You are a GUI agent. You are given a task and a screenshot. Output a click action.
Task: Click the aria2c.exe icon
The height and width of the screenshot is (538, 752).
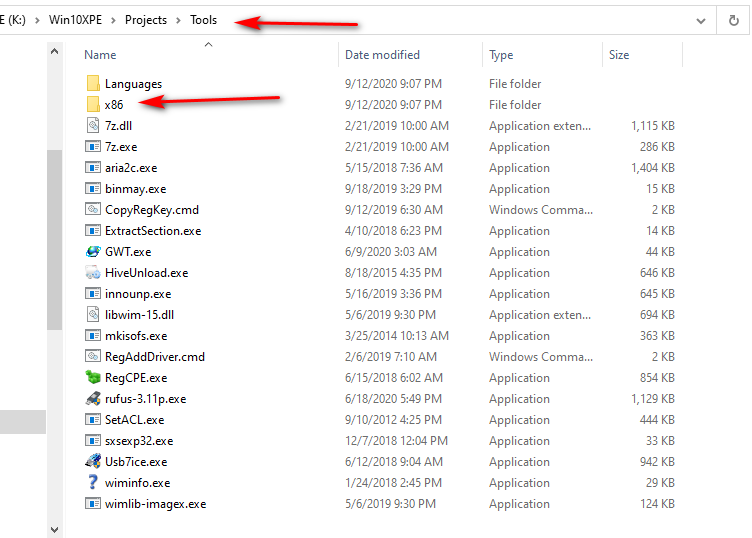pos(93,168)
